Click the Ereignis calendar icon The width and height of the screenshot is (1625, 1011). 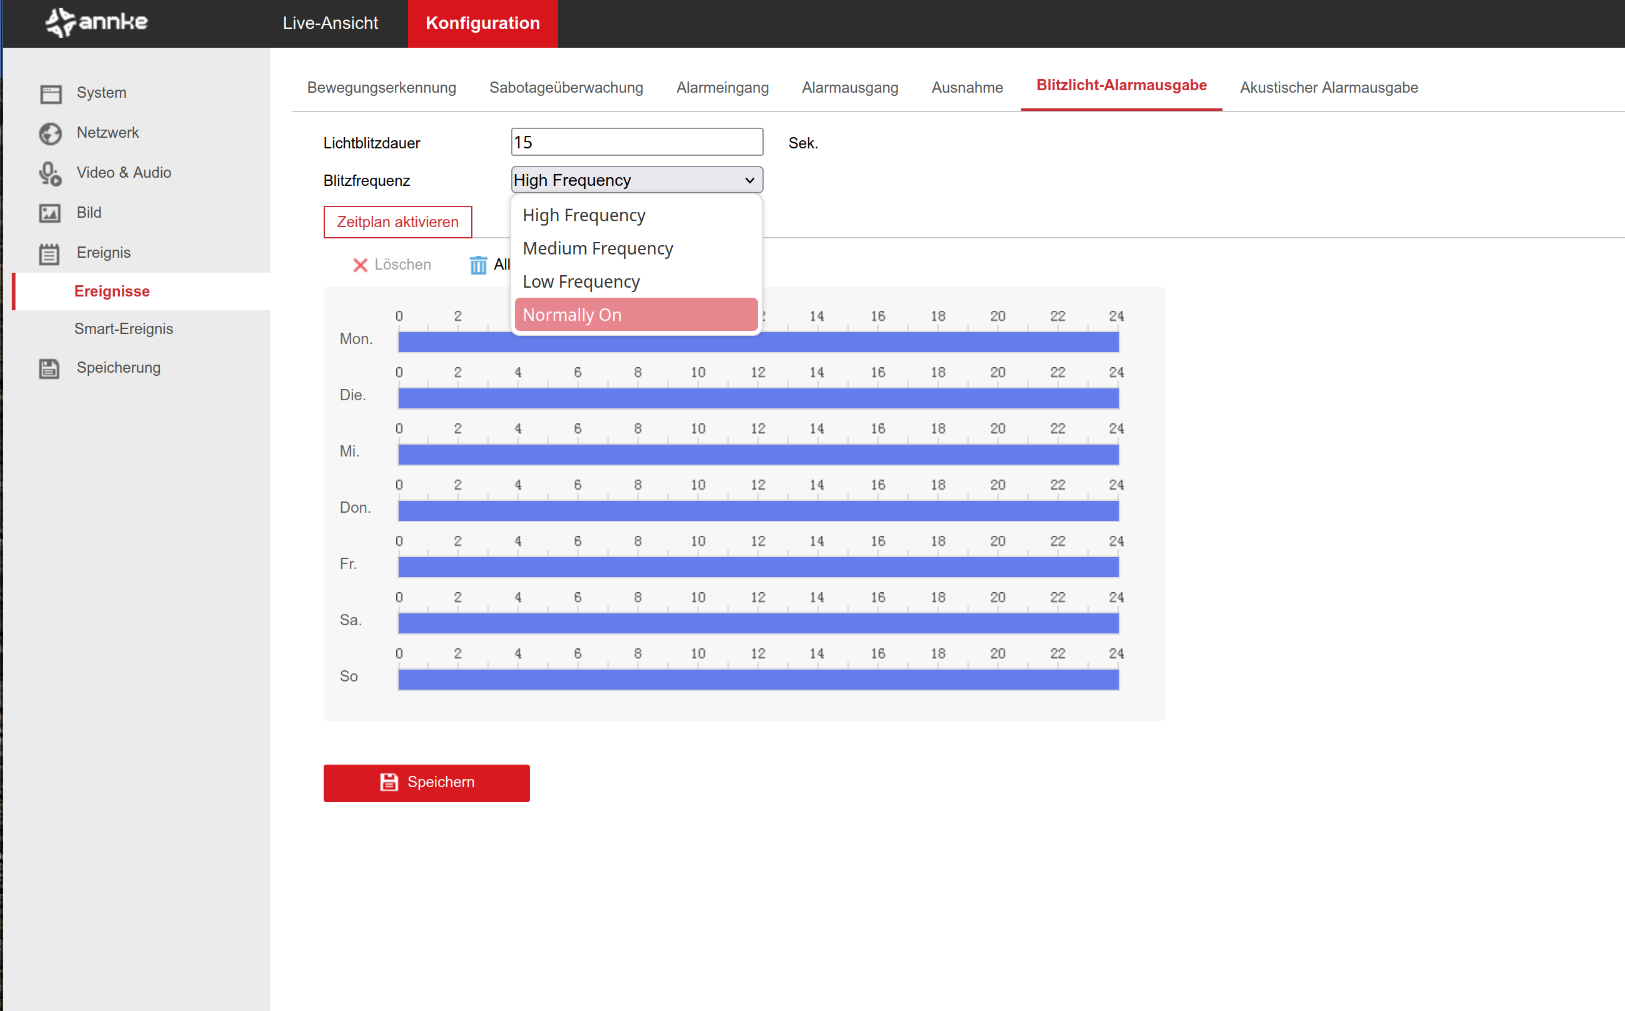click(50, 254)
